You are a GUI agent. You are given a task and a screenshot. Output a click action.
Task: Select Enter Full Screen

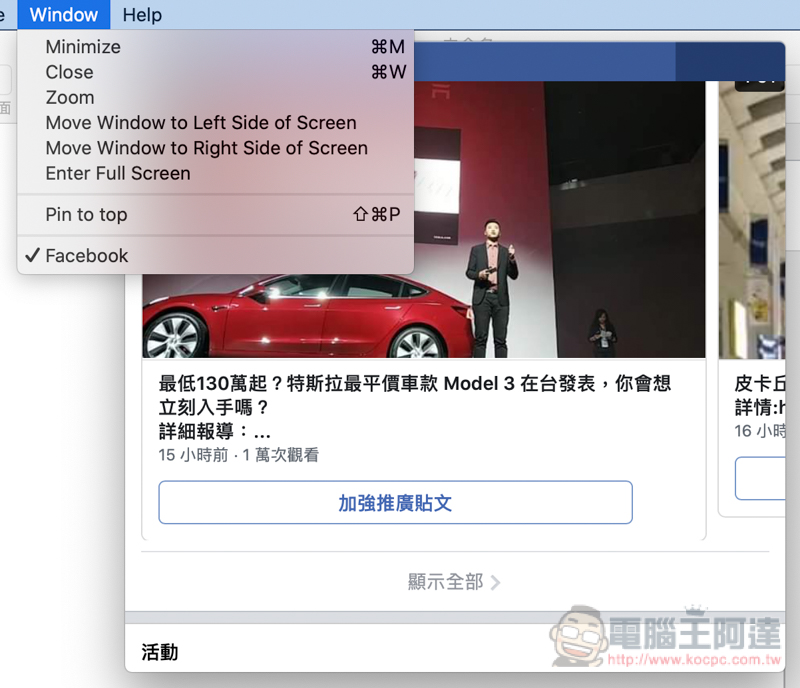click(215, 174)
